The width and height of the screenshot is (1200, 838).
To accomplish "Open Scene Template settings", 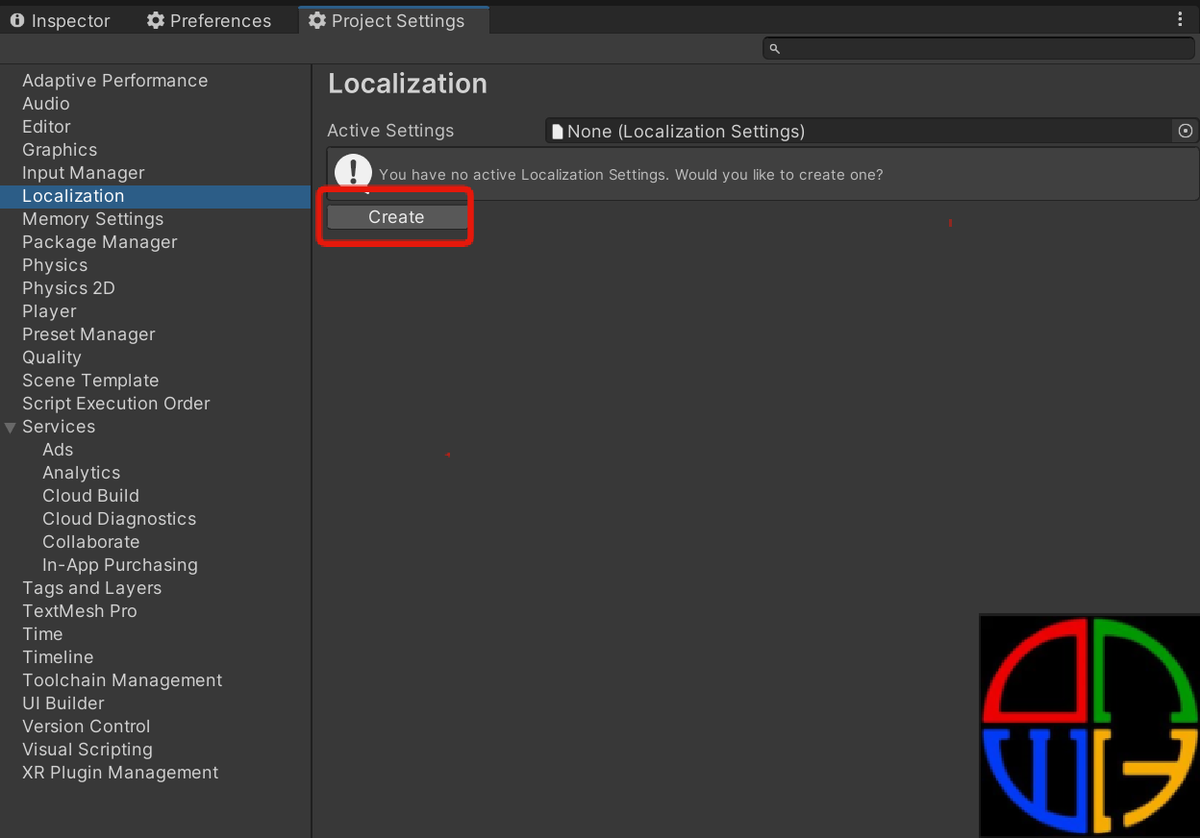I will (x=91, y=380).
